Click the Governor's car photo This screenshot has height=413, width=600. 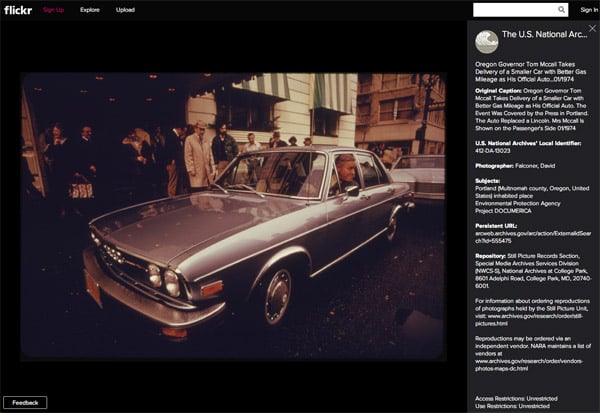233,217
